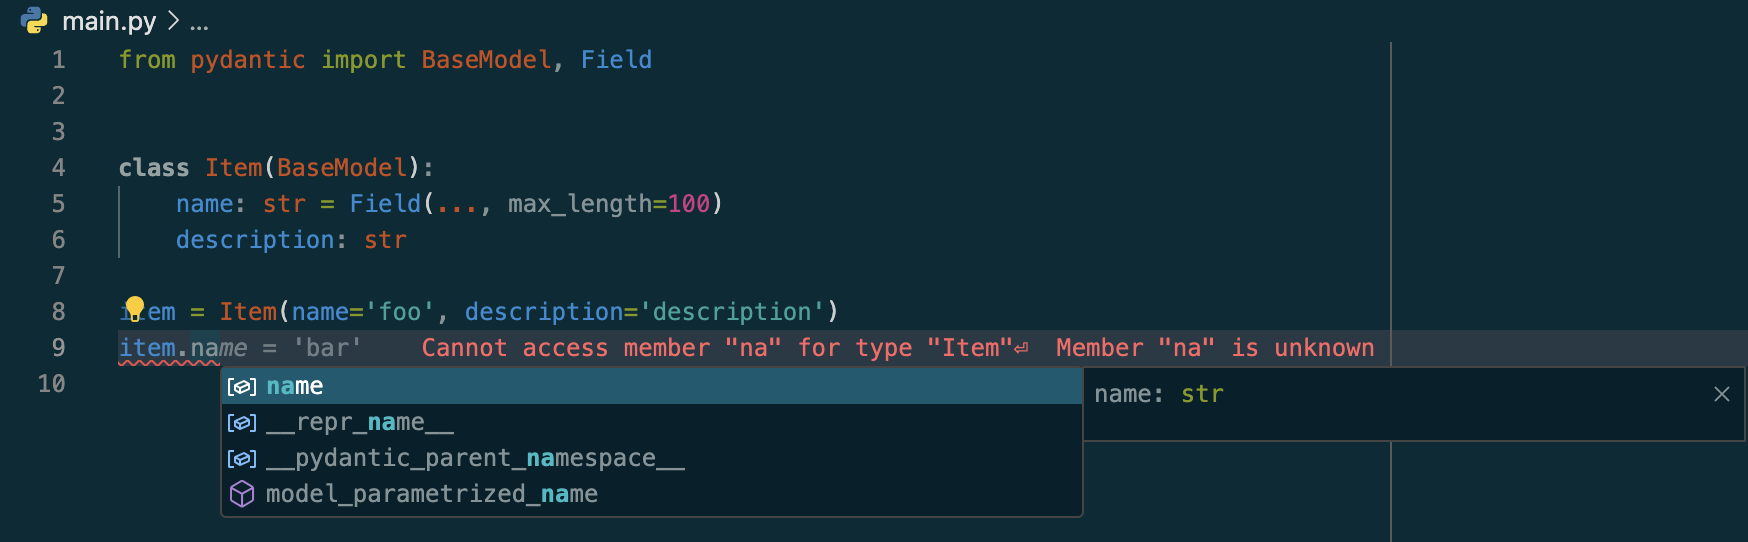
Task: Pick the __repr_name__ completion entry
Action: click(360, 423)
